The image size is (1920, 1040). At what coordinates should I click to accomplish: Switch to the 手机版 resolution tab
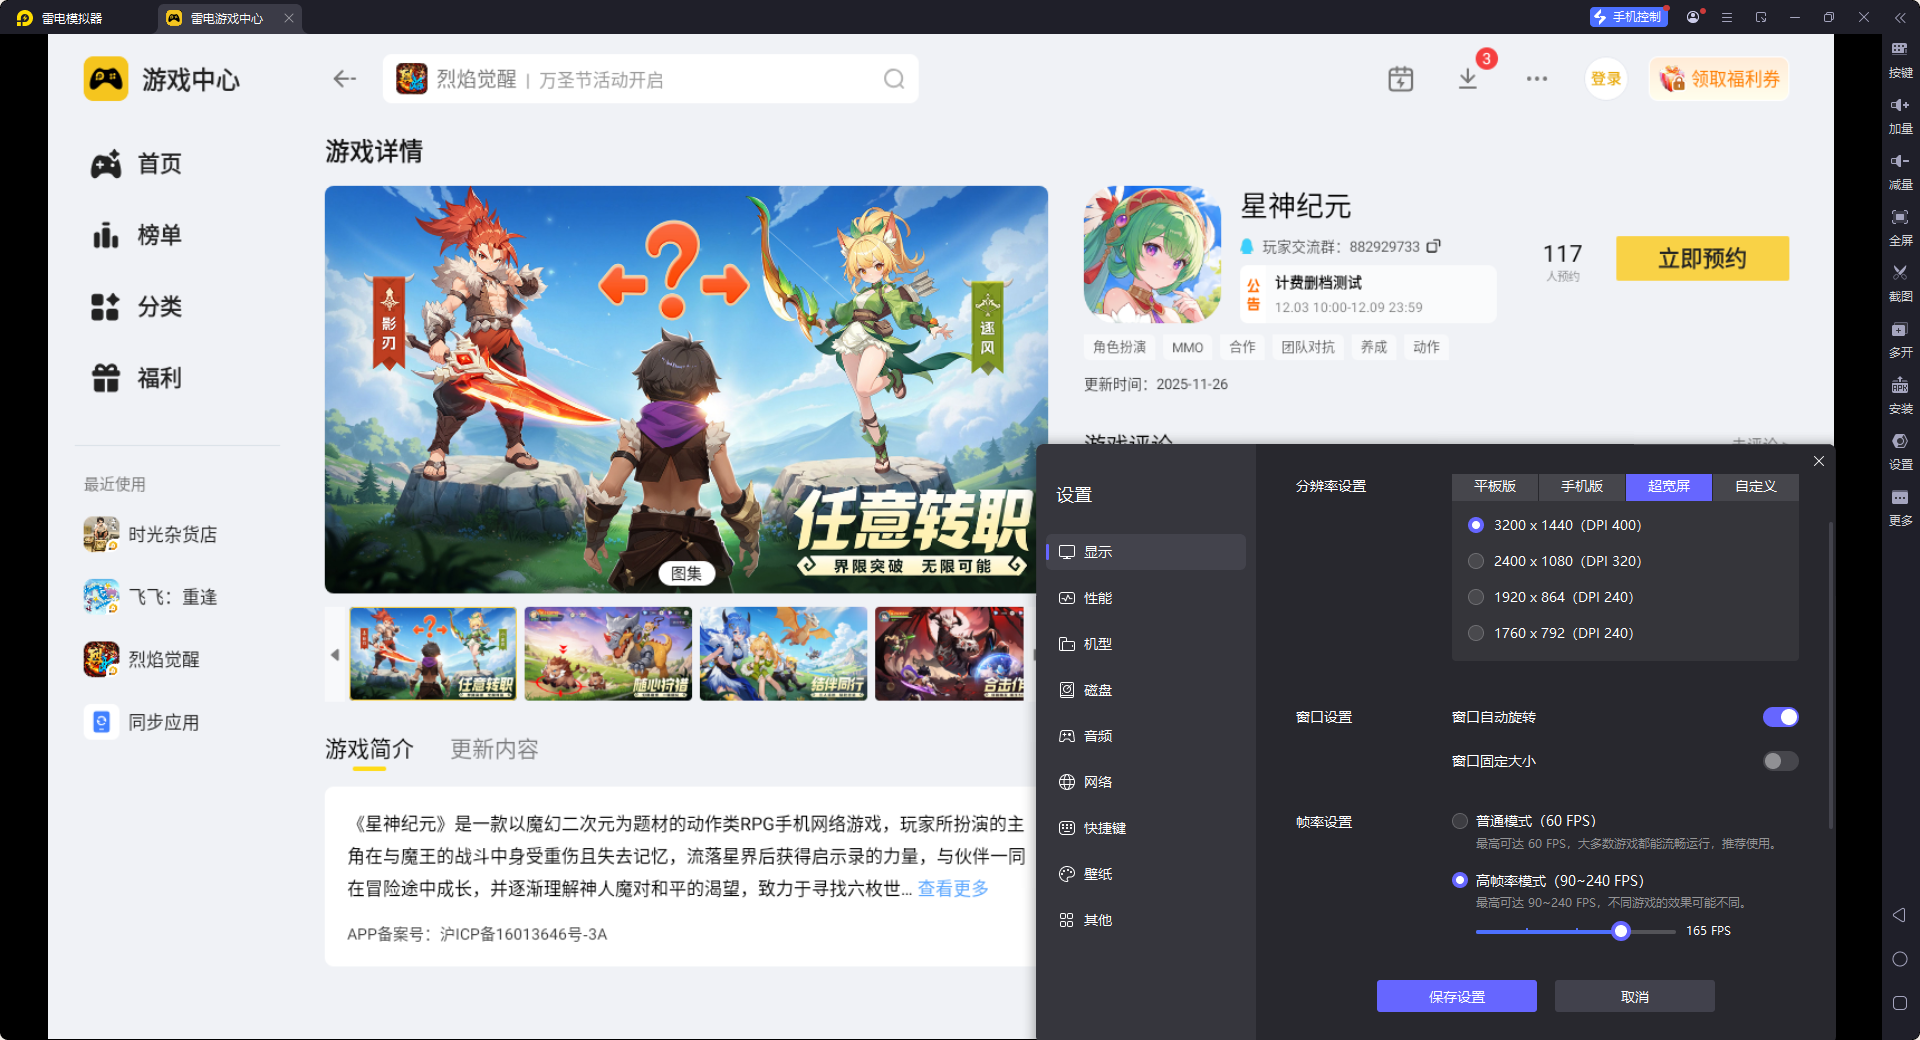point(1580,487)
